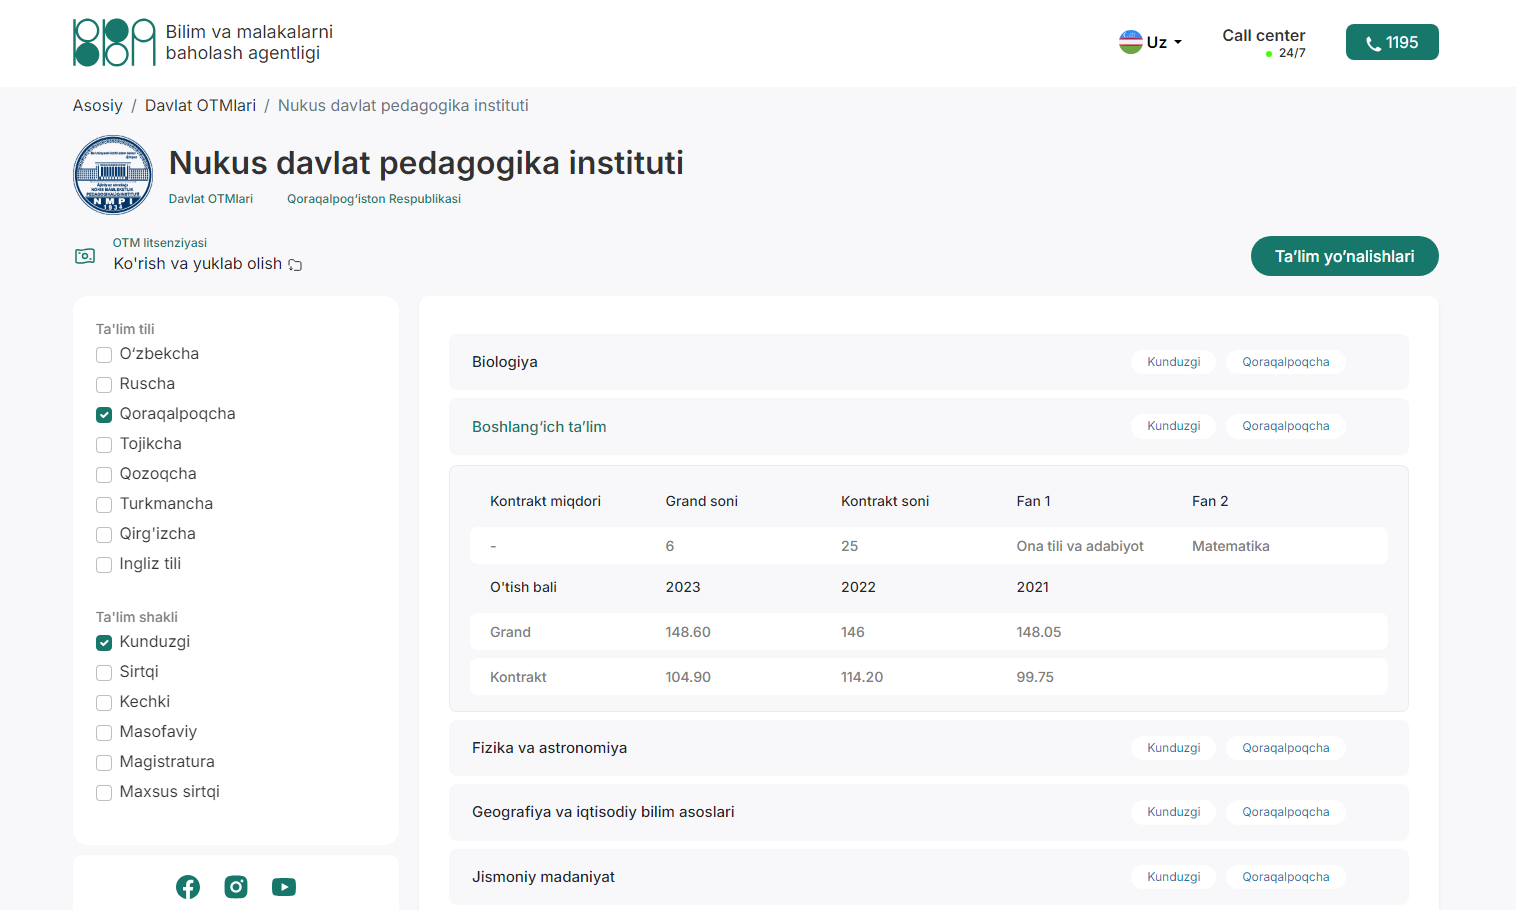Tick the Sirtqi study form checkbox
1516x910 pixels.
[x=104, y=673]
